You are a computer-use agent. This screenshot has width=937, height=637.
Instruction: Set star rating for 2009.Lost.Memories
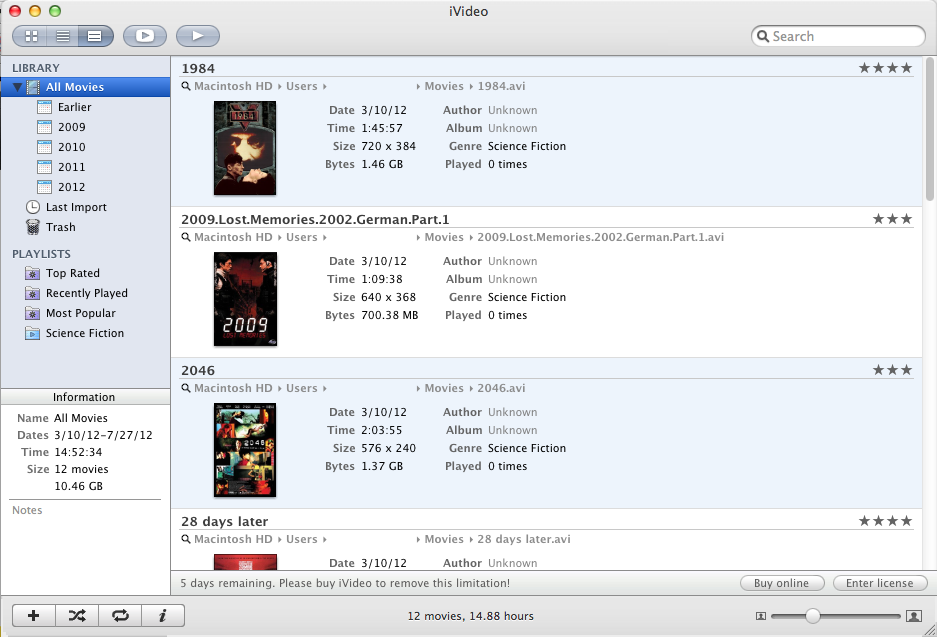[x=892, y=219]
